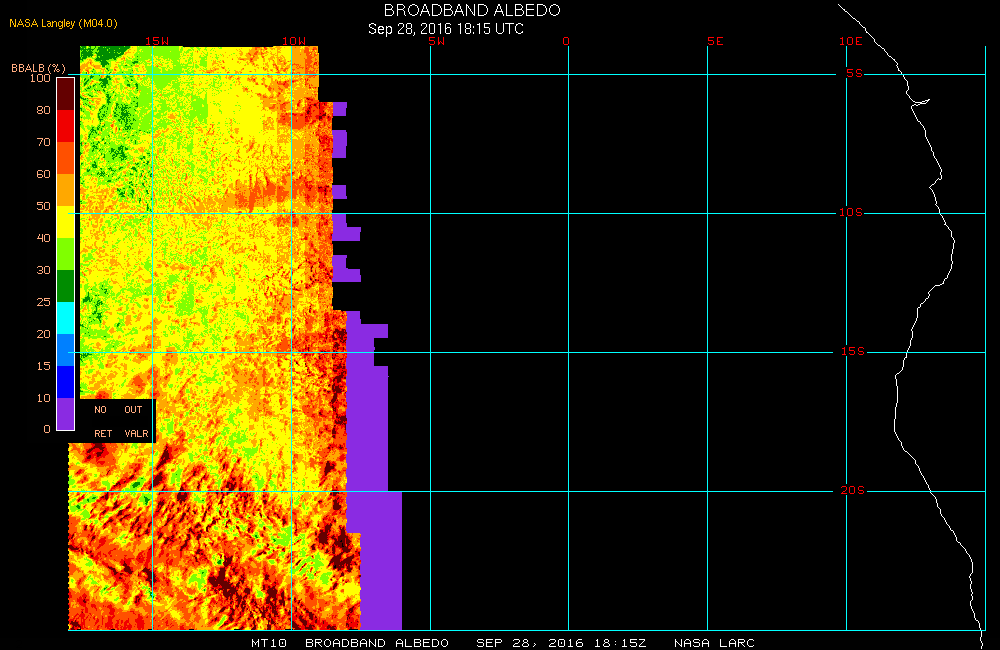Click the light green 30-40 legend swatch
The image size is (1000, 650).
[x=66, y=254]
